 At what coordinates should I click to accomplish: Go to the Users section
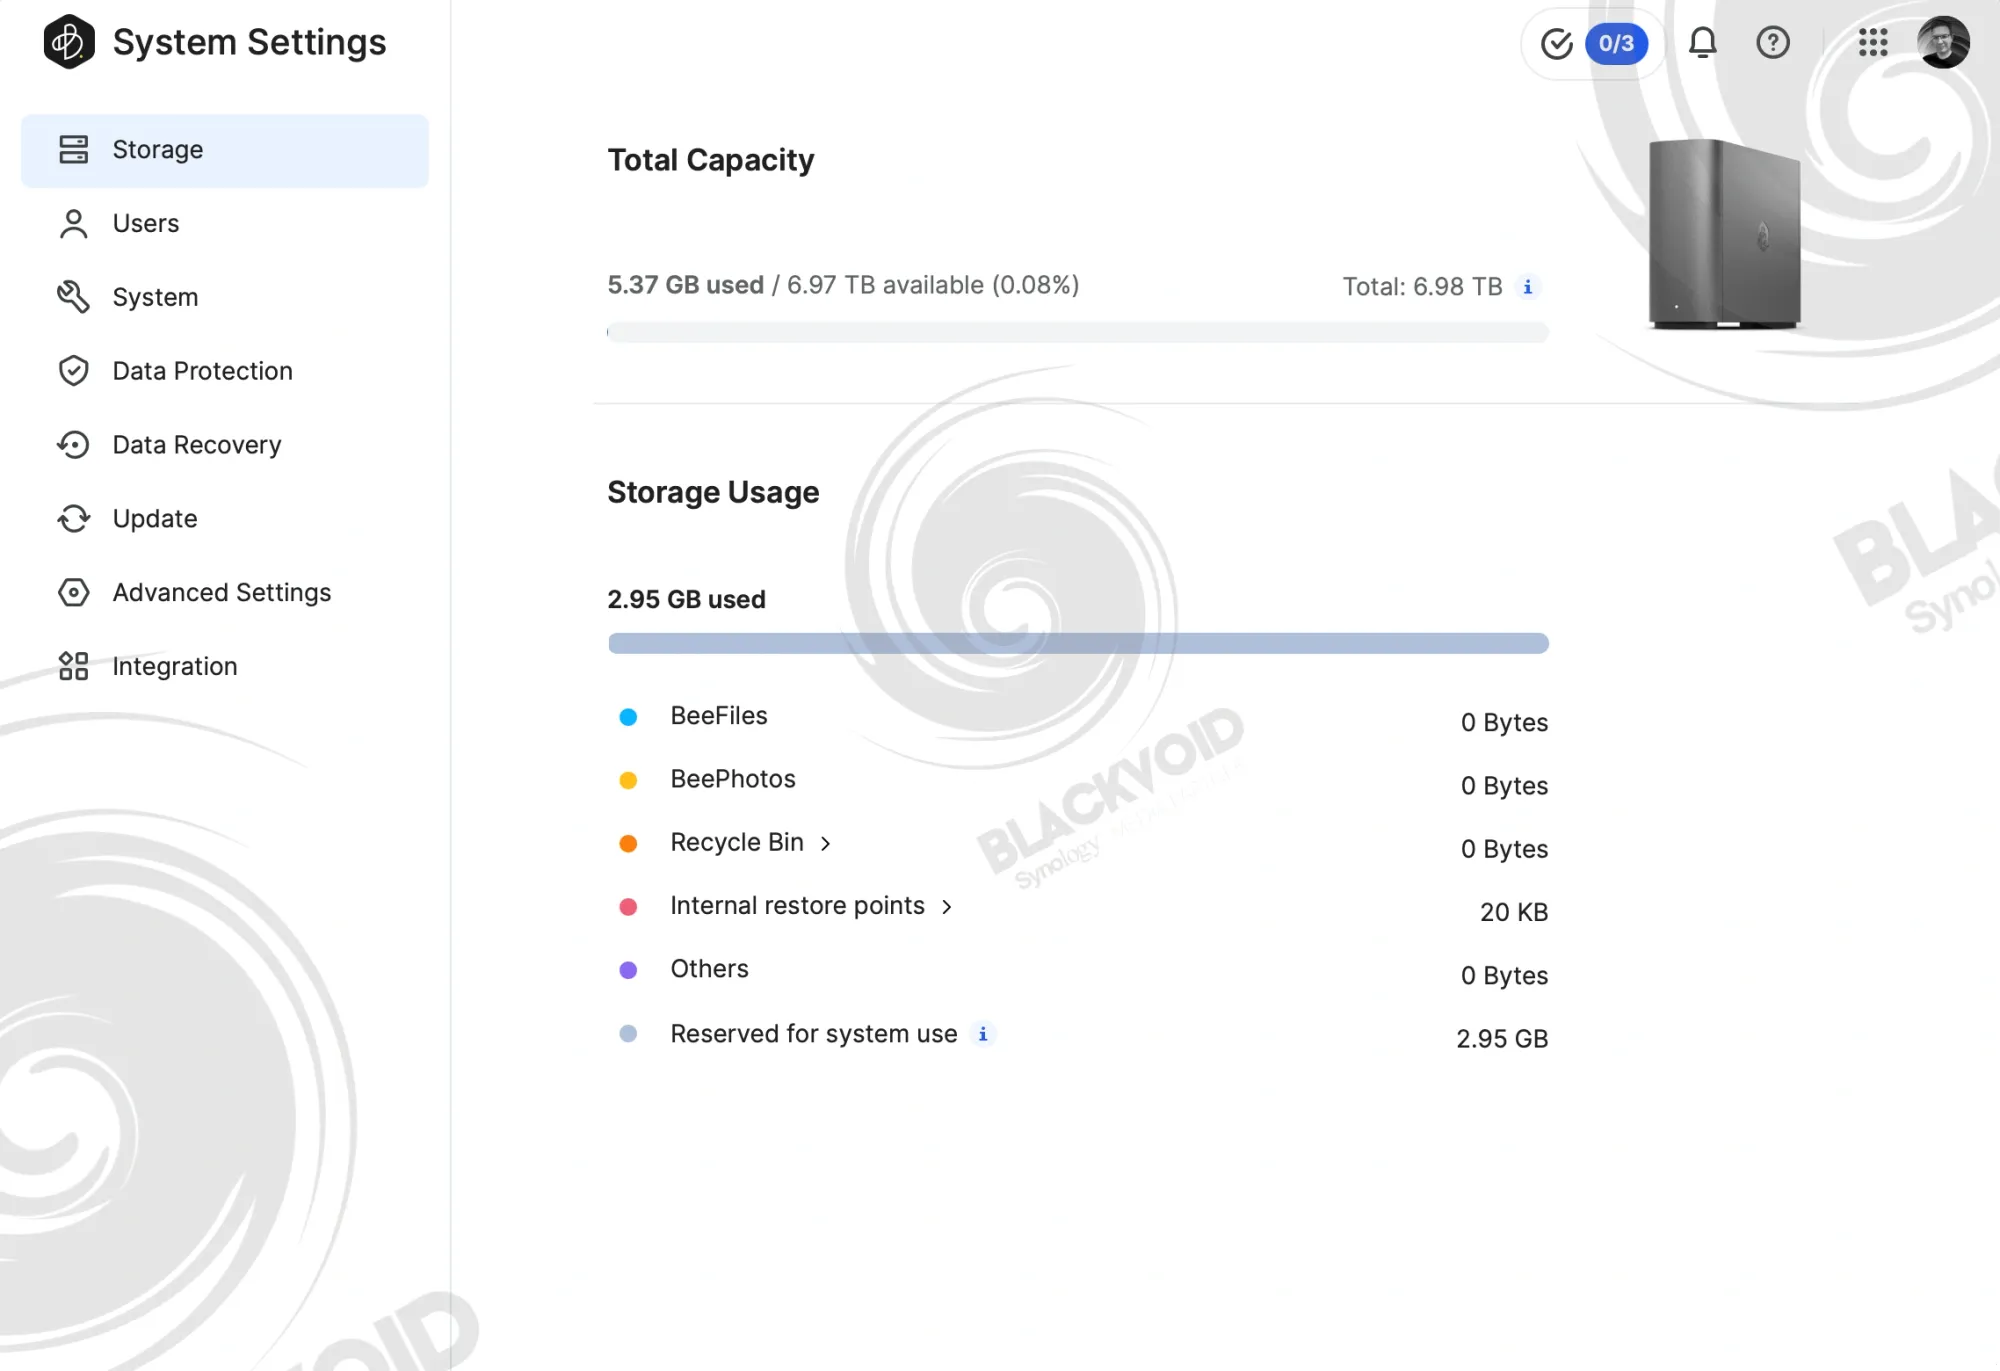225,224
